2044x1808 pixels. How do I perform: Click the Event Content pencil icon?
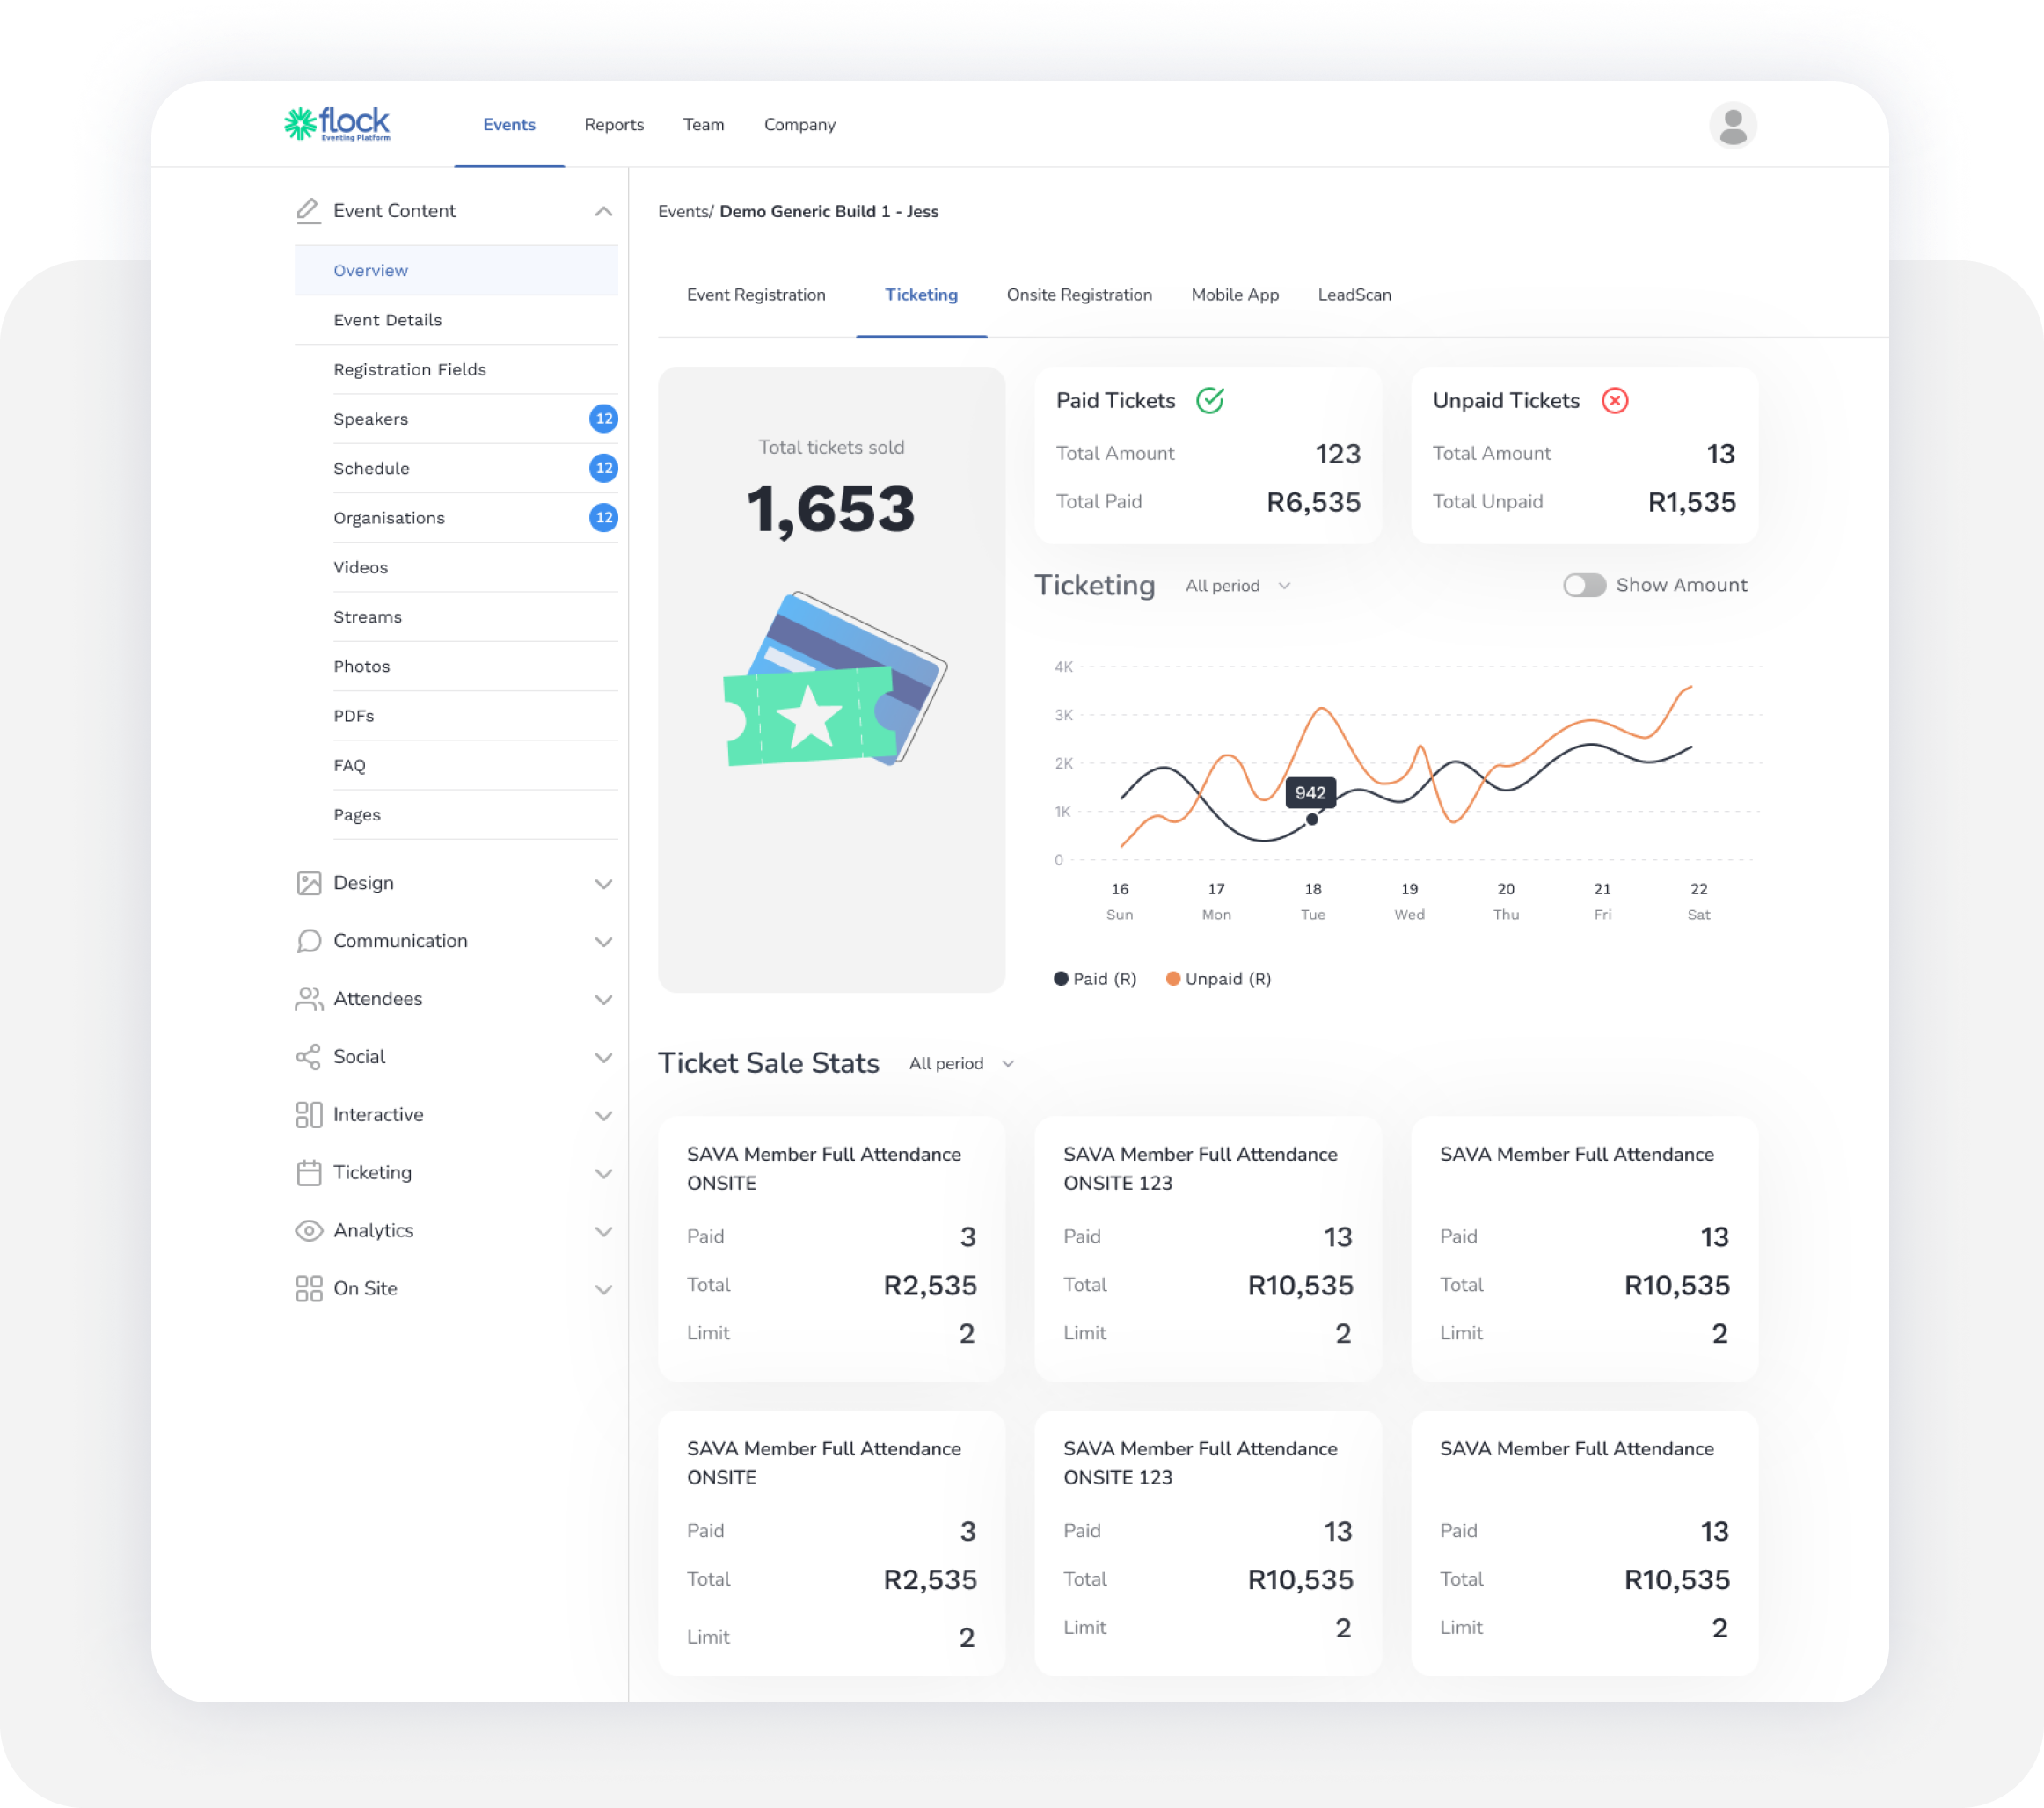tap(308, 211)
